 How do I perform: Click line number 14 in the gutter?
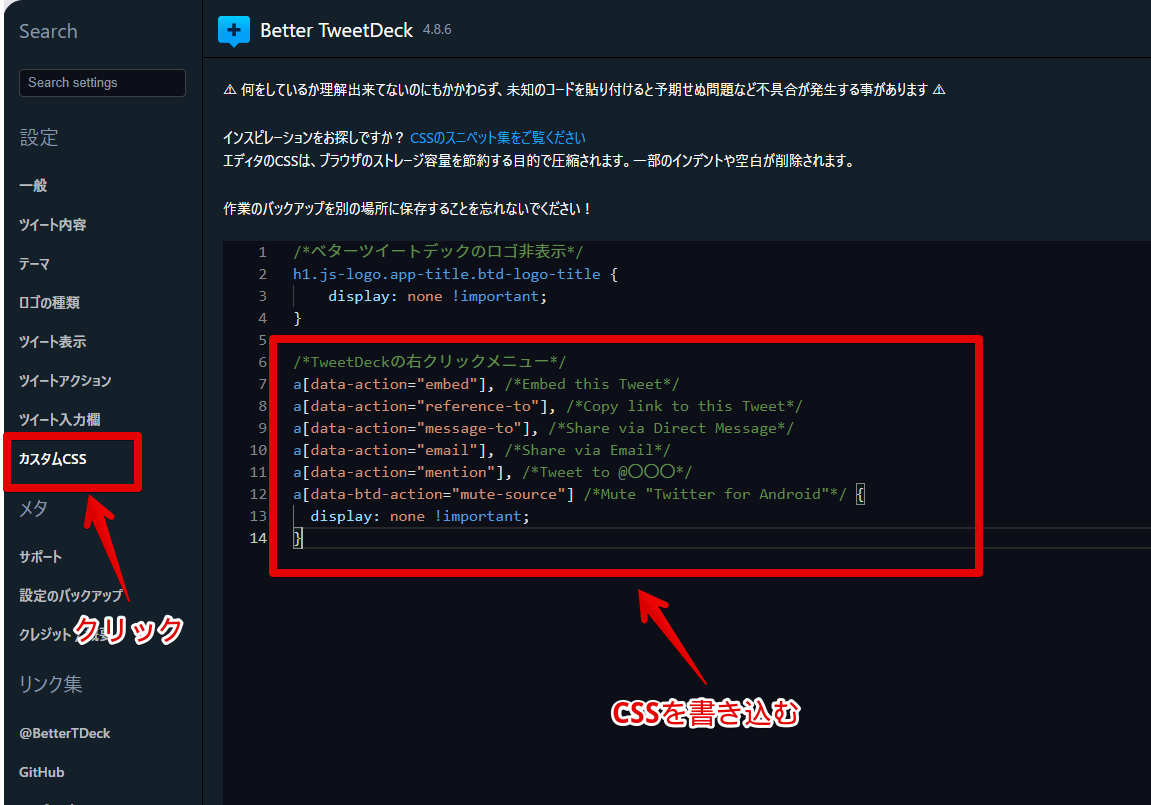[x=258, y=538]
